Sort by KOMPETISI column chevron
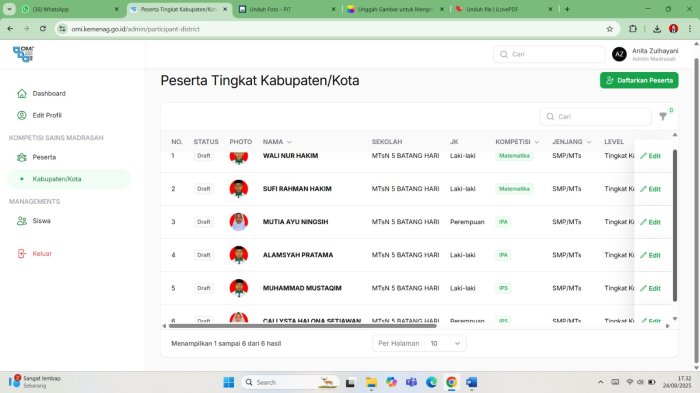700x393 pixels. (537, 142)
